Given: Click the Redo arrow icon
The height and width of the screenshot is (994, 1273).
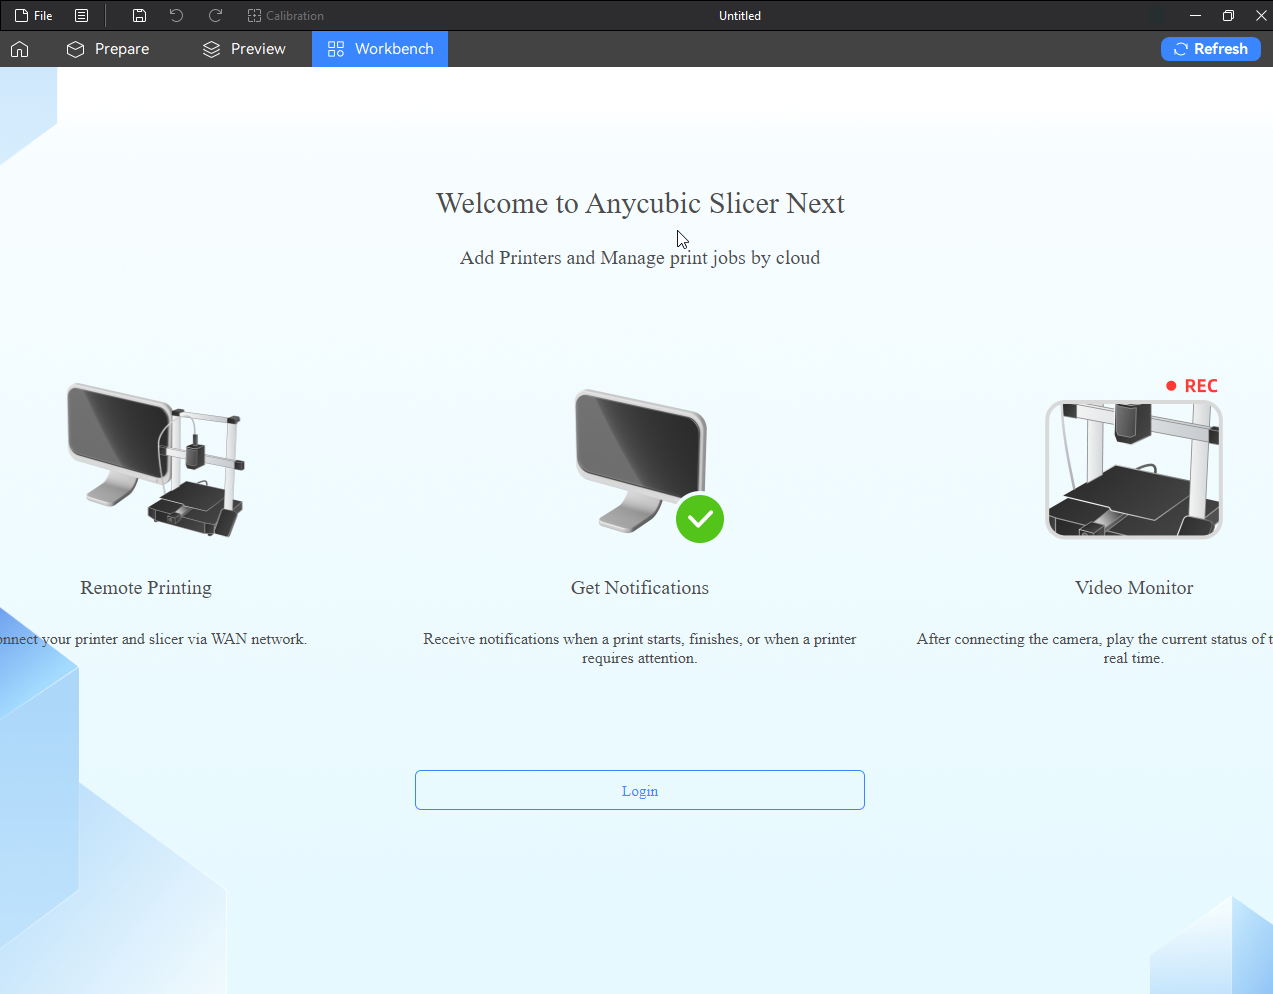Looking at the screenshot, I should tap(215, 16).
